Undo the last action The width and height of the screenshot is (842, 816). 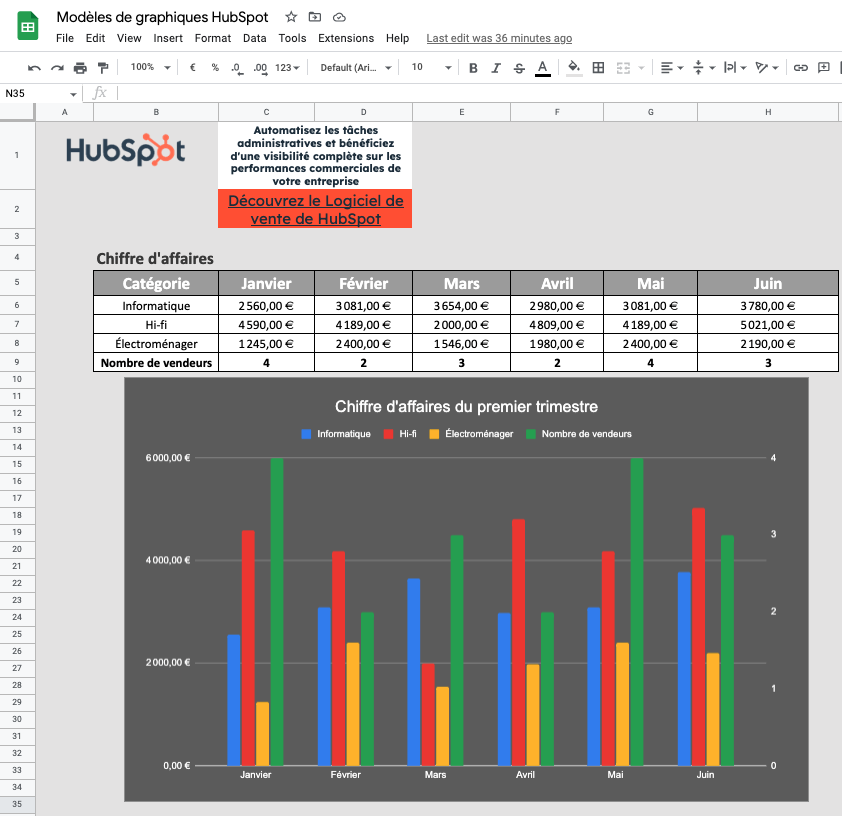pyautogui.click(x=34, y=68)
